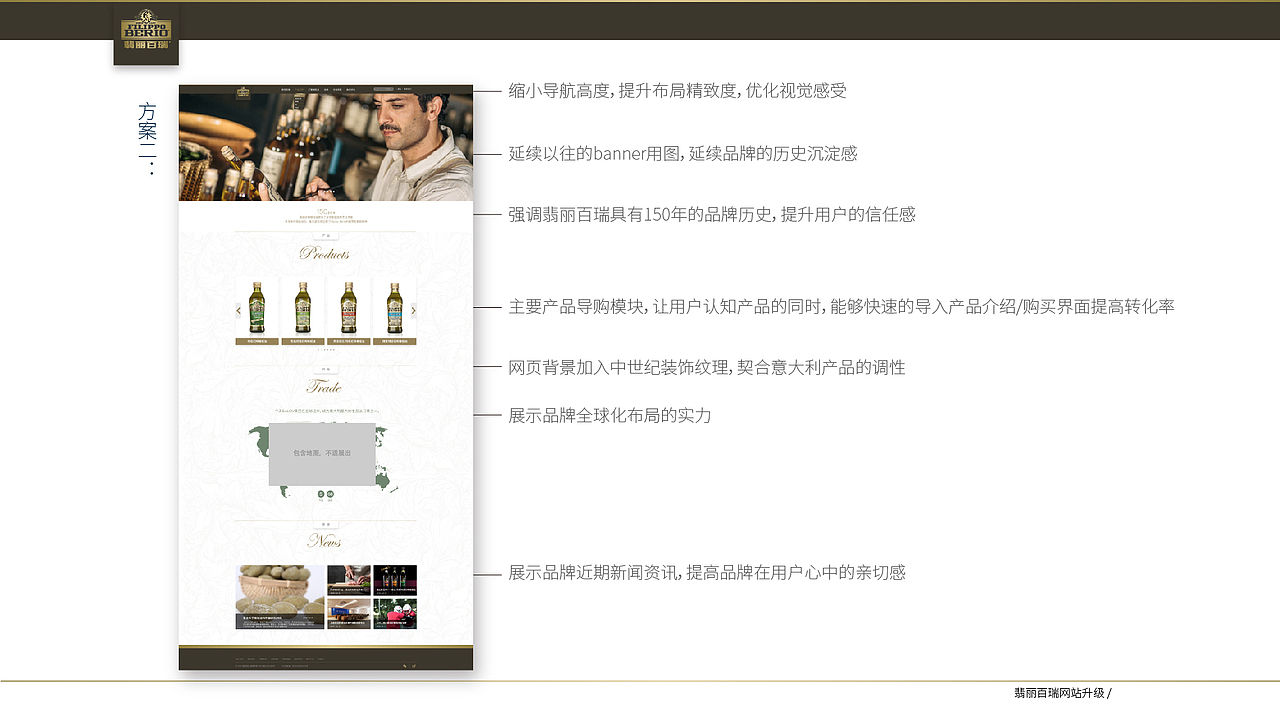Click the footer text '翡丽百瑞网站升级 /'
The width and height of the screenshot is (1280, 720).
pos(1063,693)
